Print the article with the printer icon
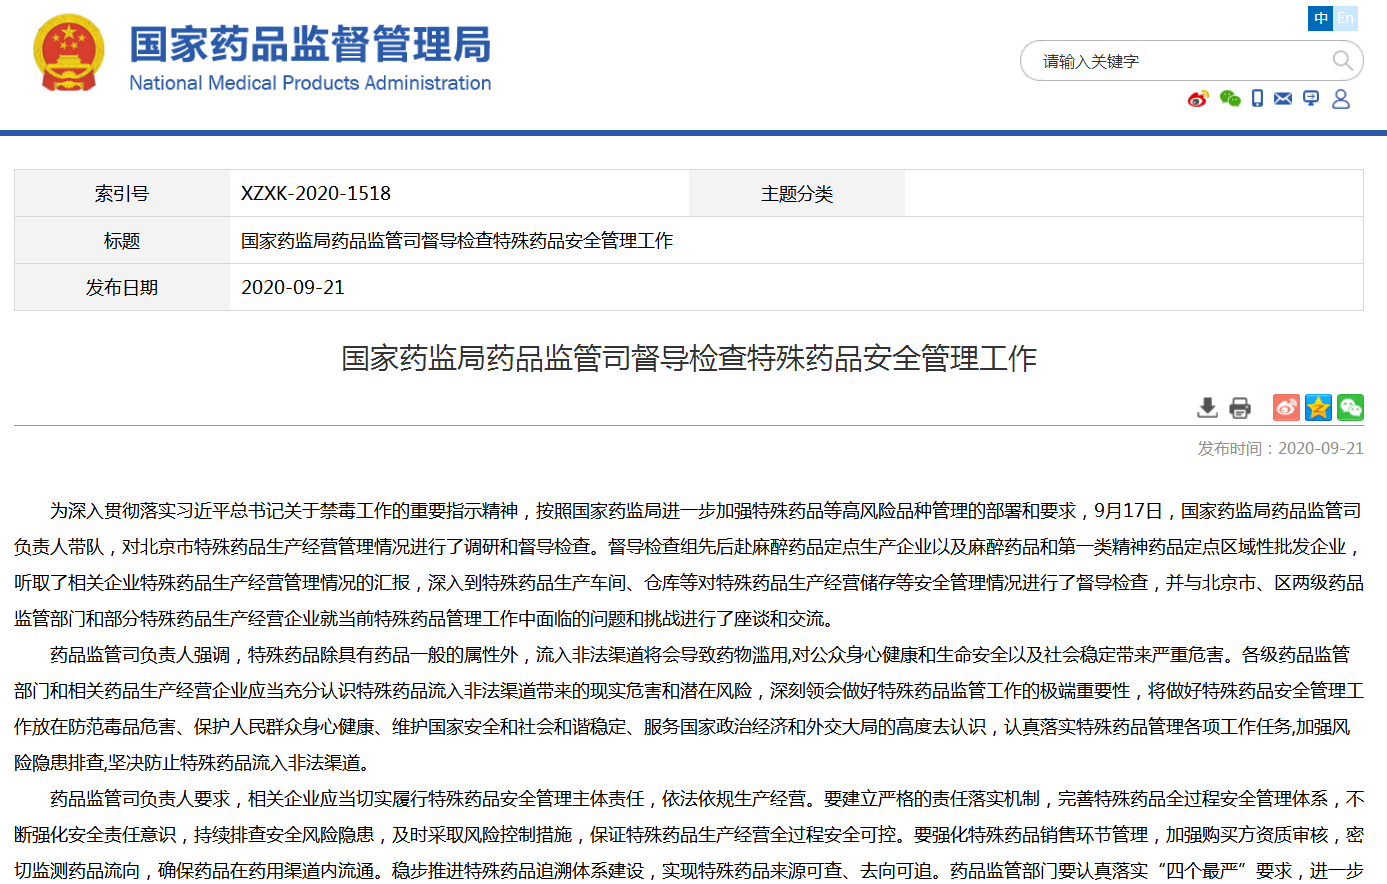1387x884 pixels. coord(1240,407)
